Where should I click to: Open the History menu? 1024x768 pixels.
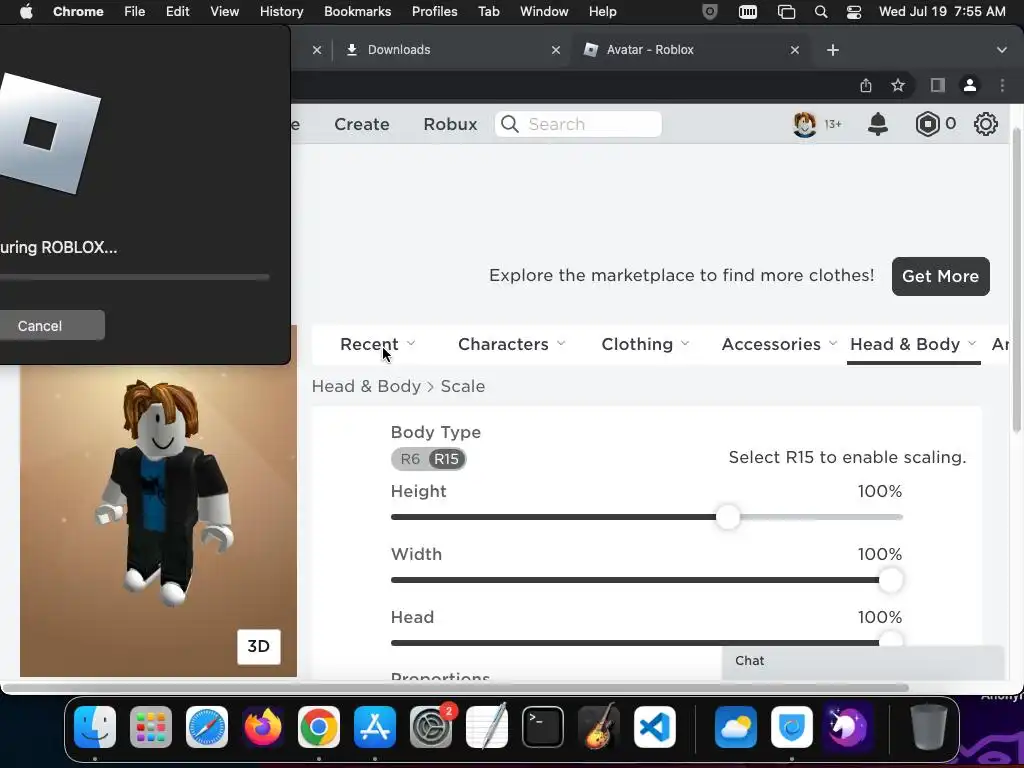[x=281, y=11]
